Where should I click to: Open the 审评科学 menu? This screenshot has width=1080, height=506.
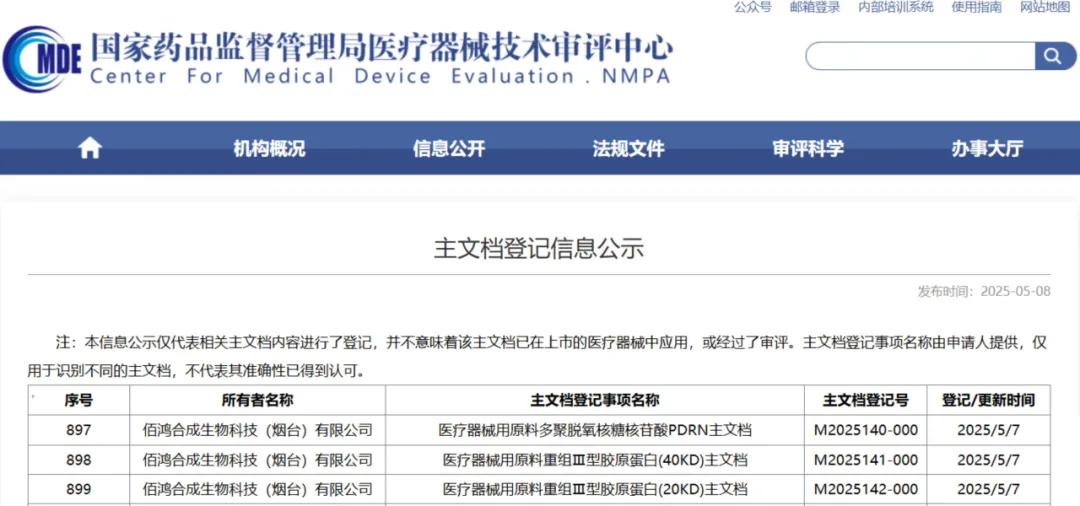(809, 148)
